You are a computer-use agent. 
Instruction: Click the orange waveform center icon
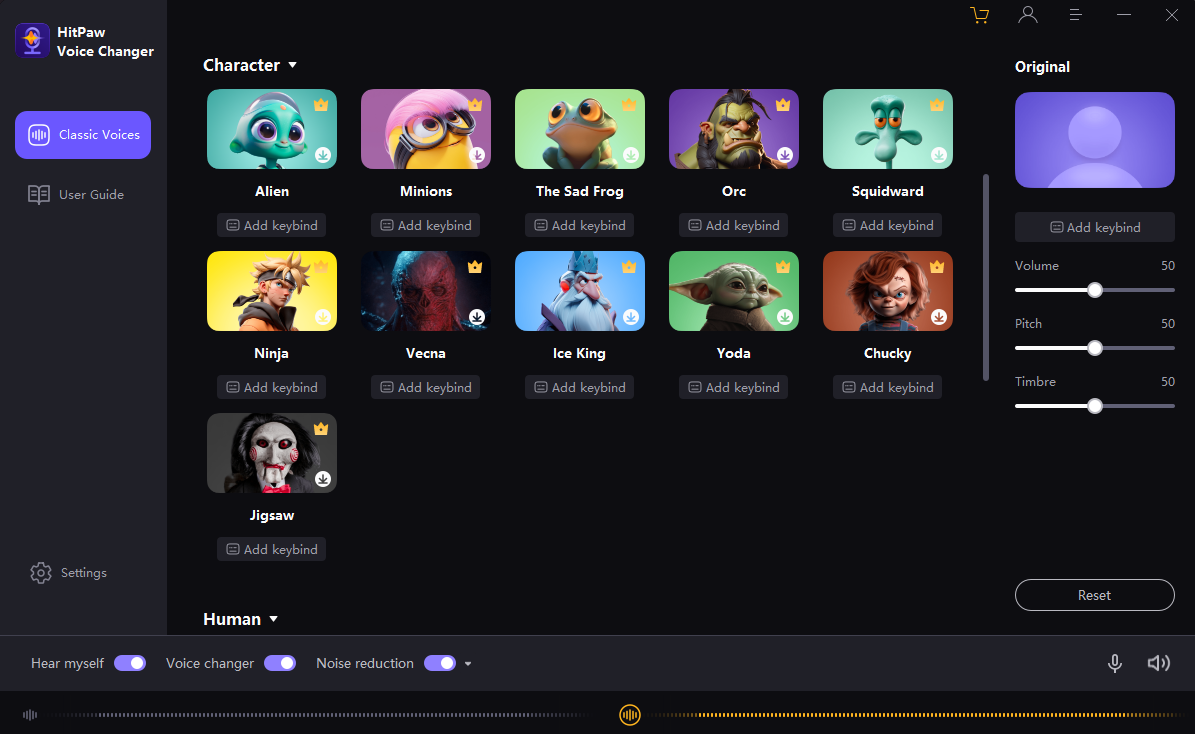coord(630,715)
